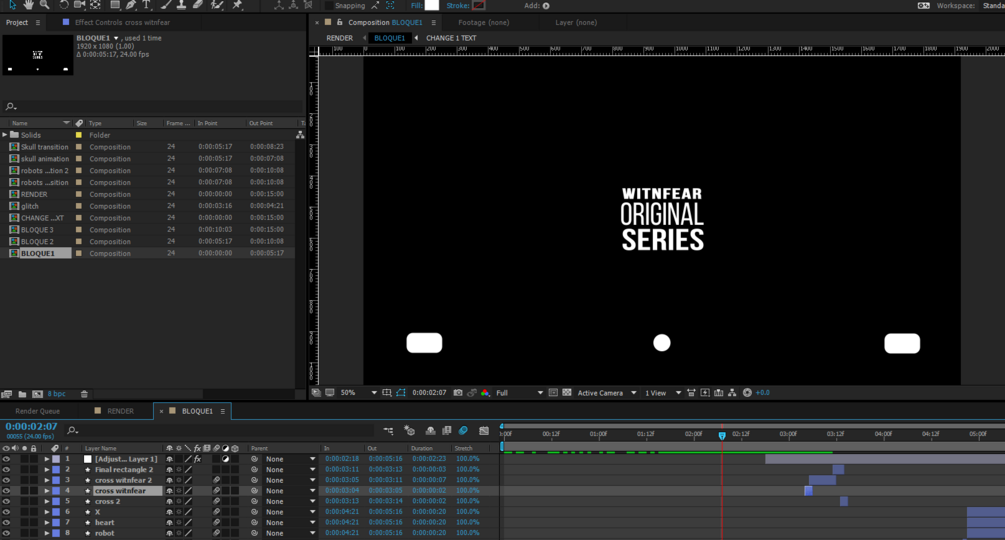Open the 1 View layout dropdown
The image size is (1005, 540).
[663, 393]
